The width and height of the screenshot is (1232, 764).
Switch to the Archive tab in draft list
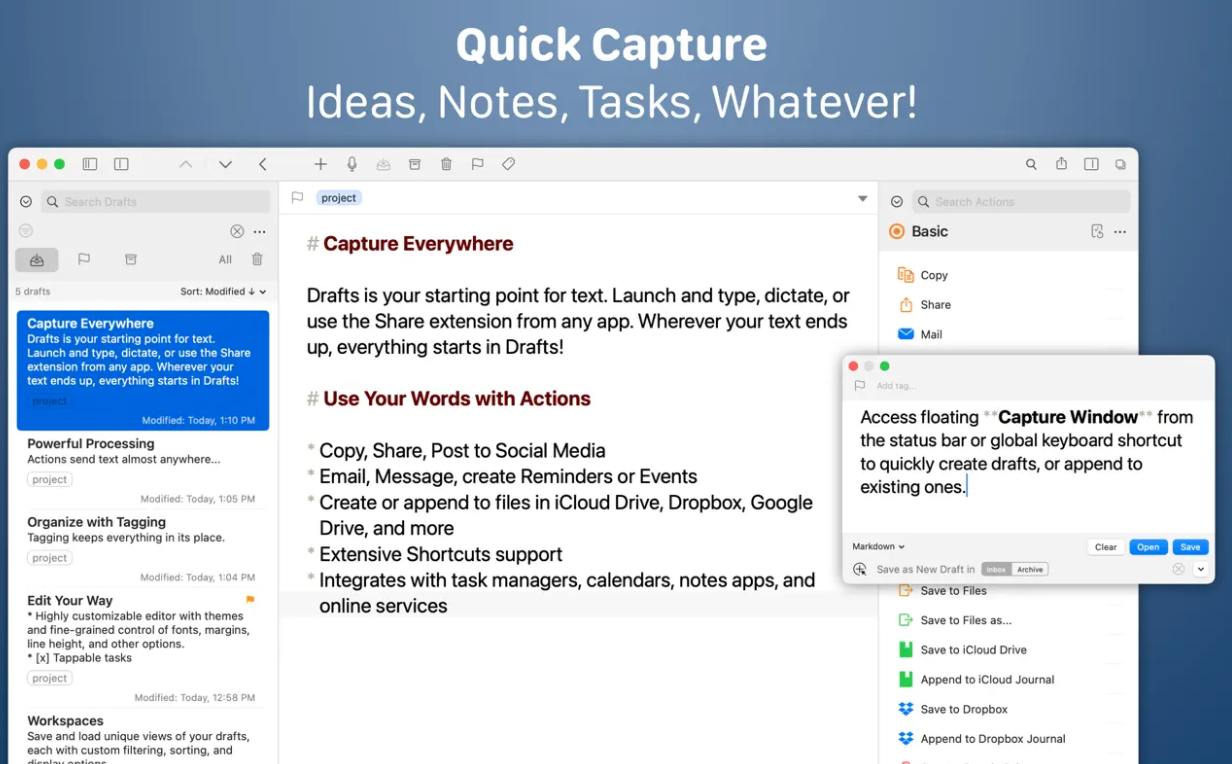point(131,259)
